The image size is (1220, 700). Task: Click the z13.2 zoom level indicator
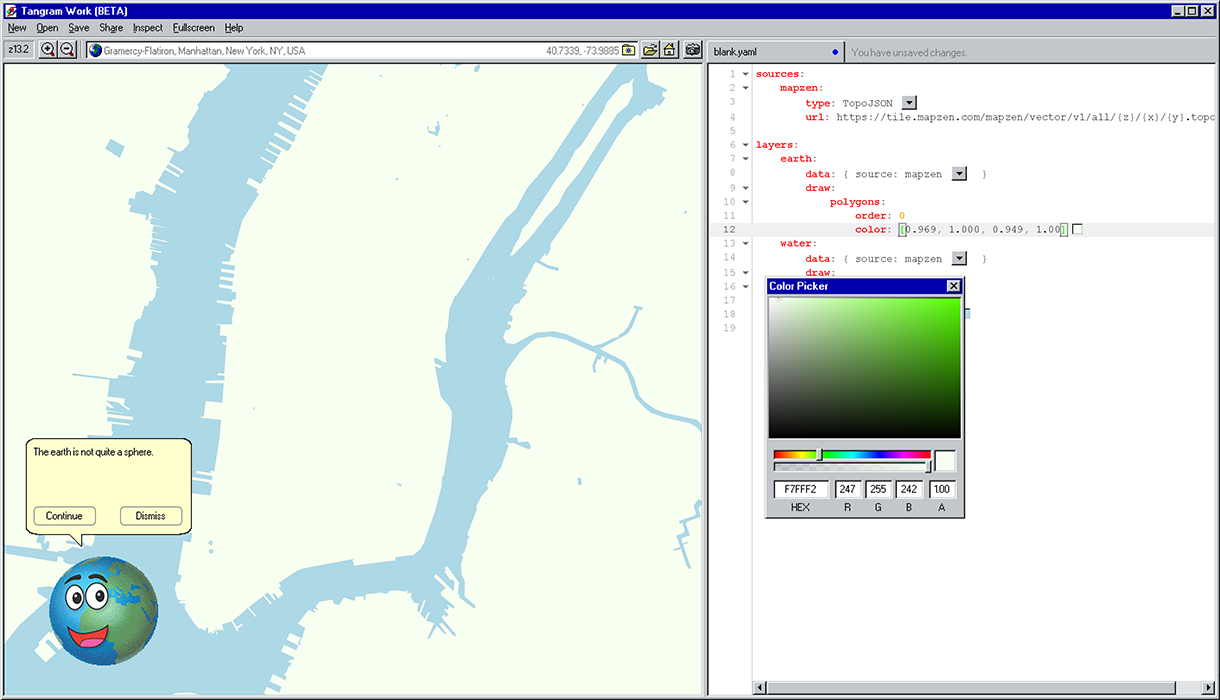[x=20, y=50]
